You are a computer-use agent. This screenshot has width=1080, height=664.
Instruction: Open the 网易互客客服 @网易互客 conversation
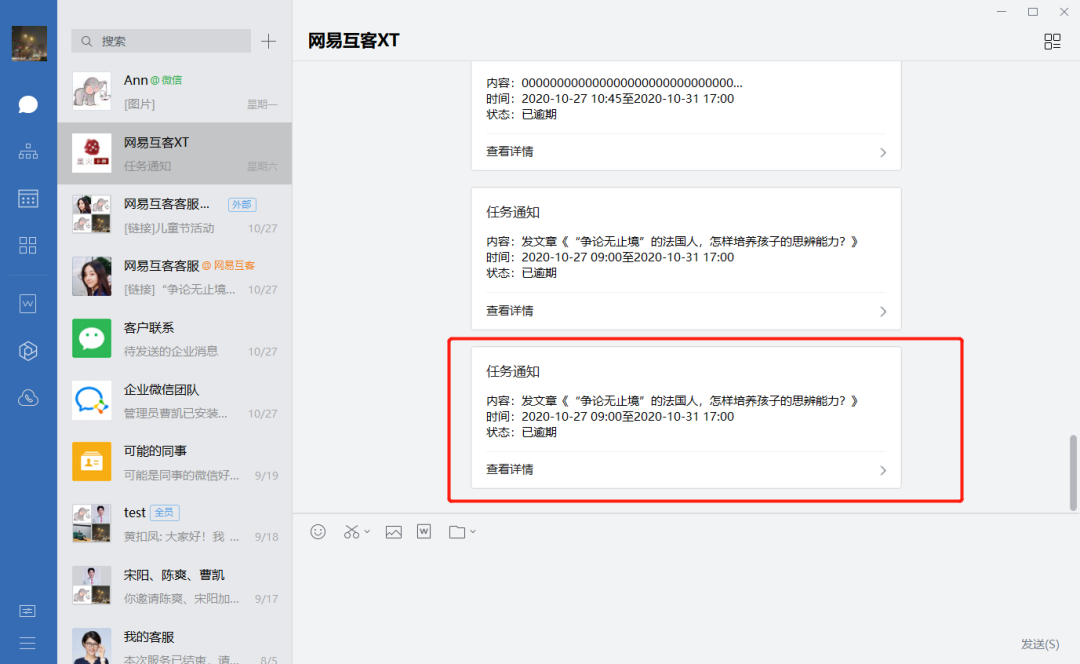click(x=175, y=276)
